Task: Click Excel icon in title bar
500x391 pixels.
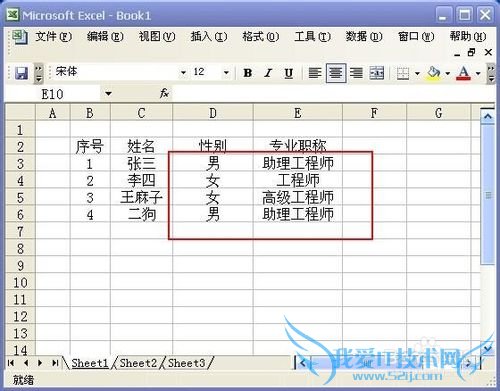Action: (x=13, y=15)
